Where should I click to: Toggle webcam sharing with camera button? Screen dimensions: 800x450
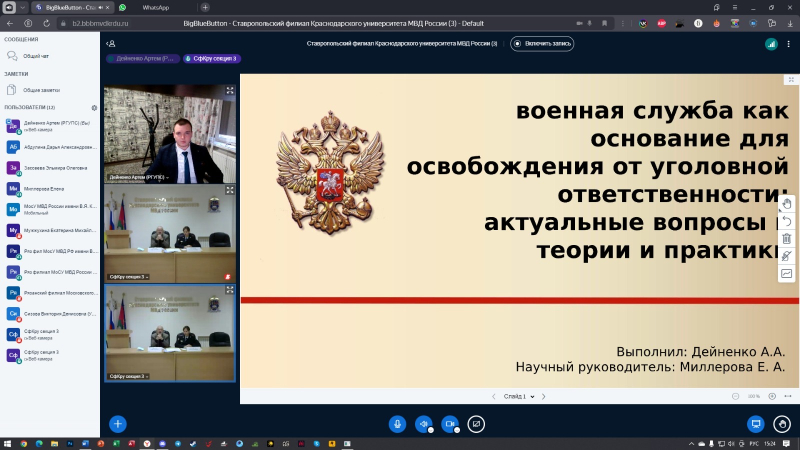click(450, 424)
